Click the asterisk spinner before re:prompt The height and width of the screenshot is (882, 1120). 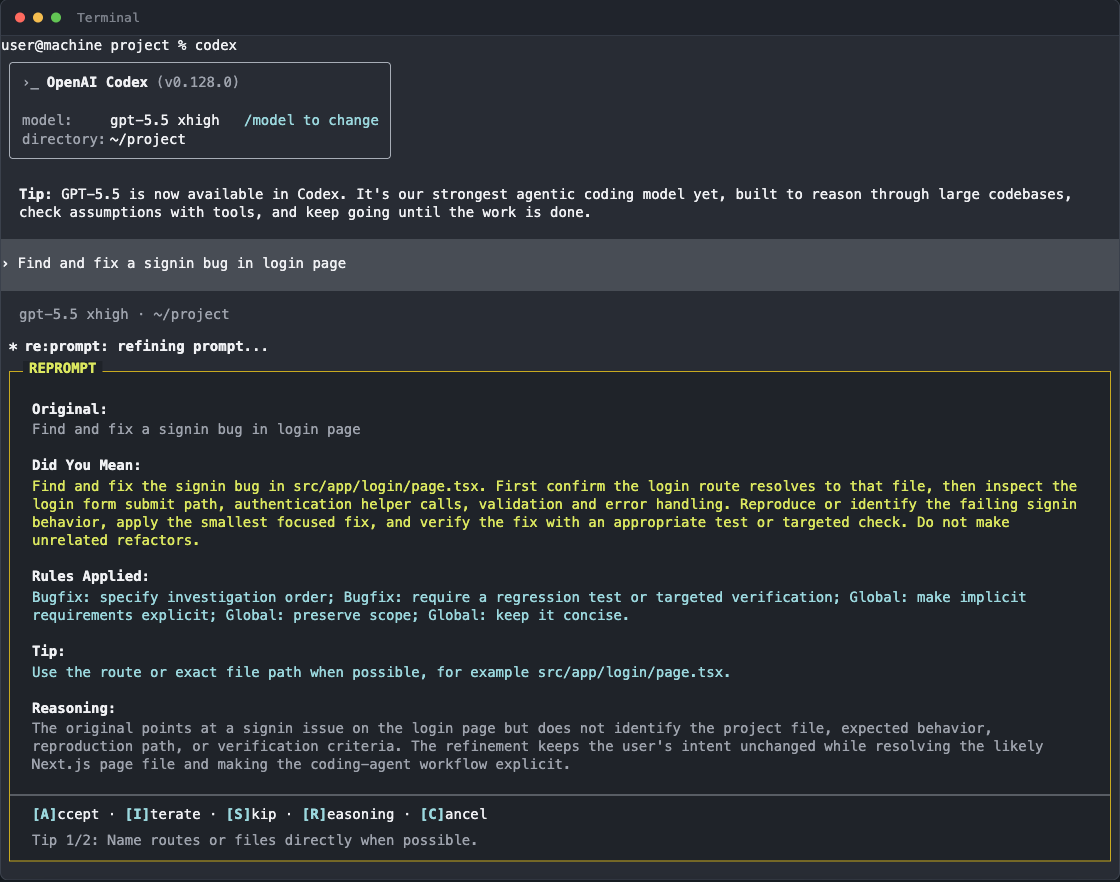13,347
